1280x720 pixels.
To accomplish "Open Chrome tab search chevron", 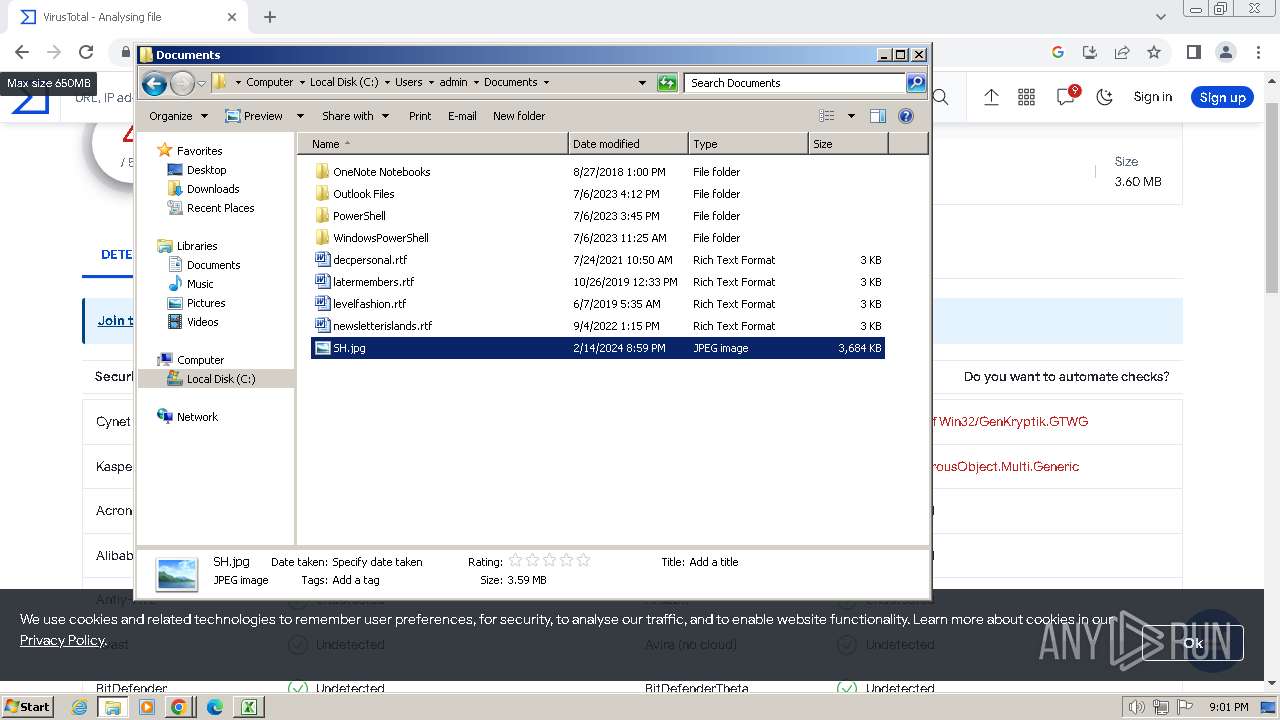I will click(x=1160, y=17).
